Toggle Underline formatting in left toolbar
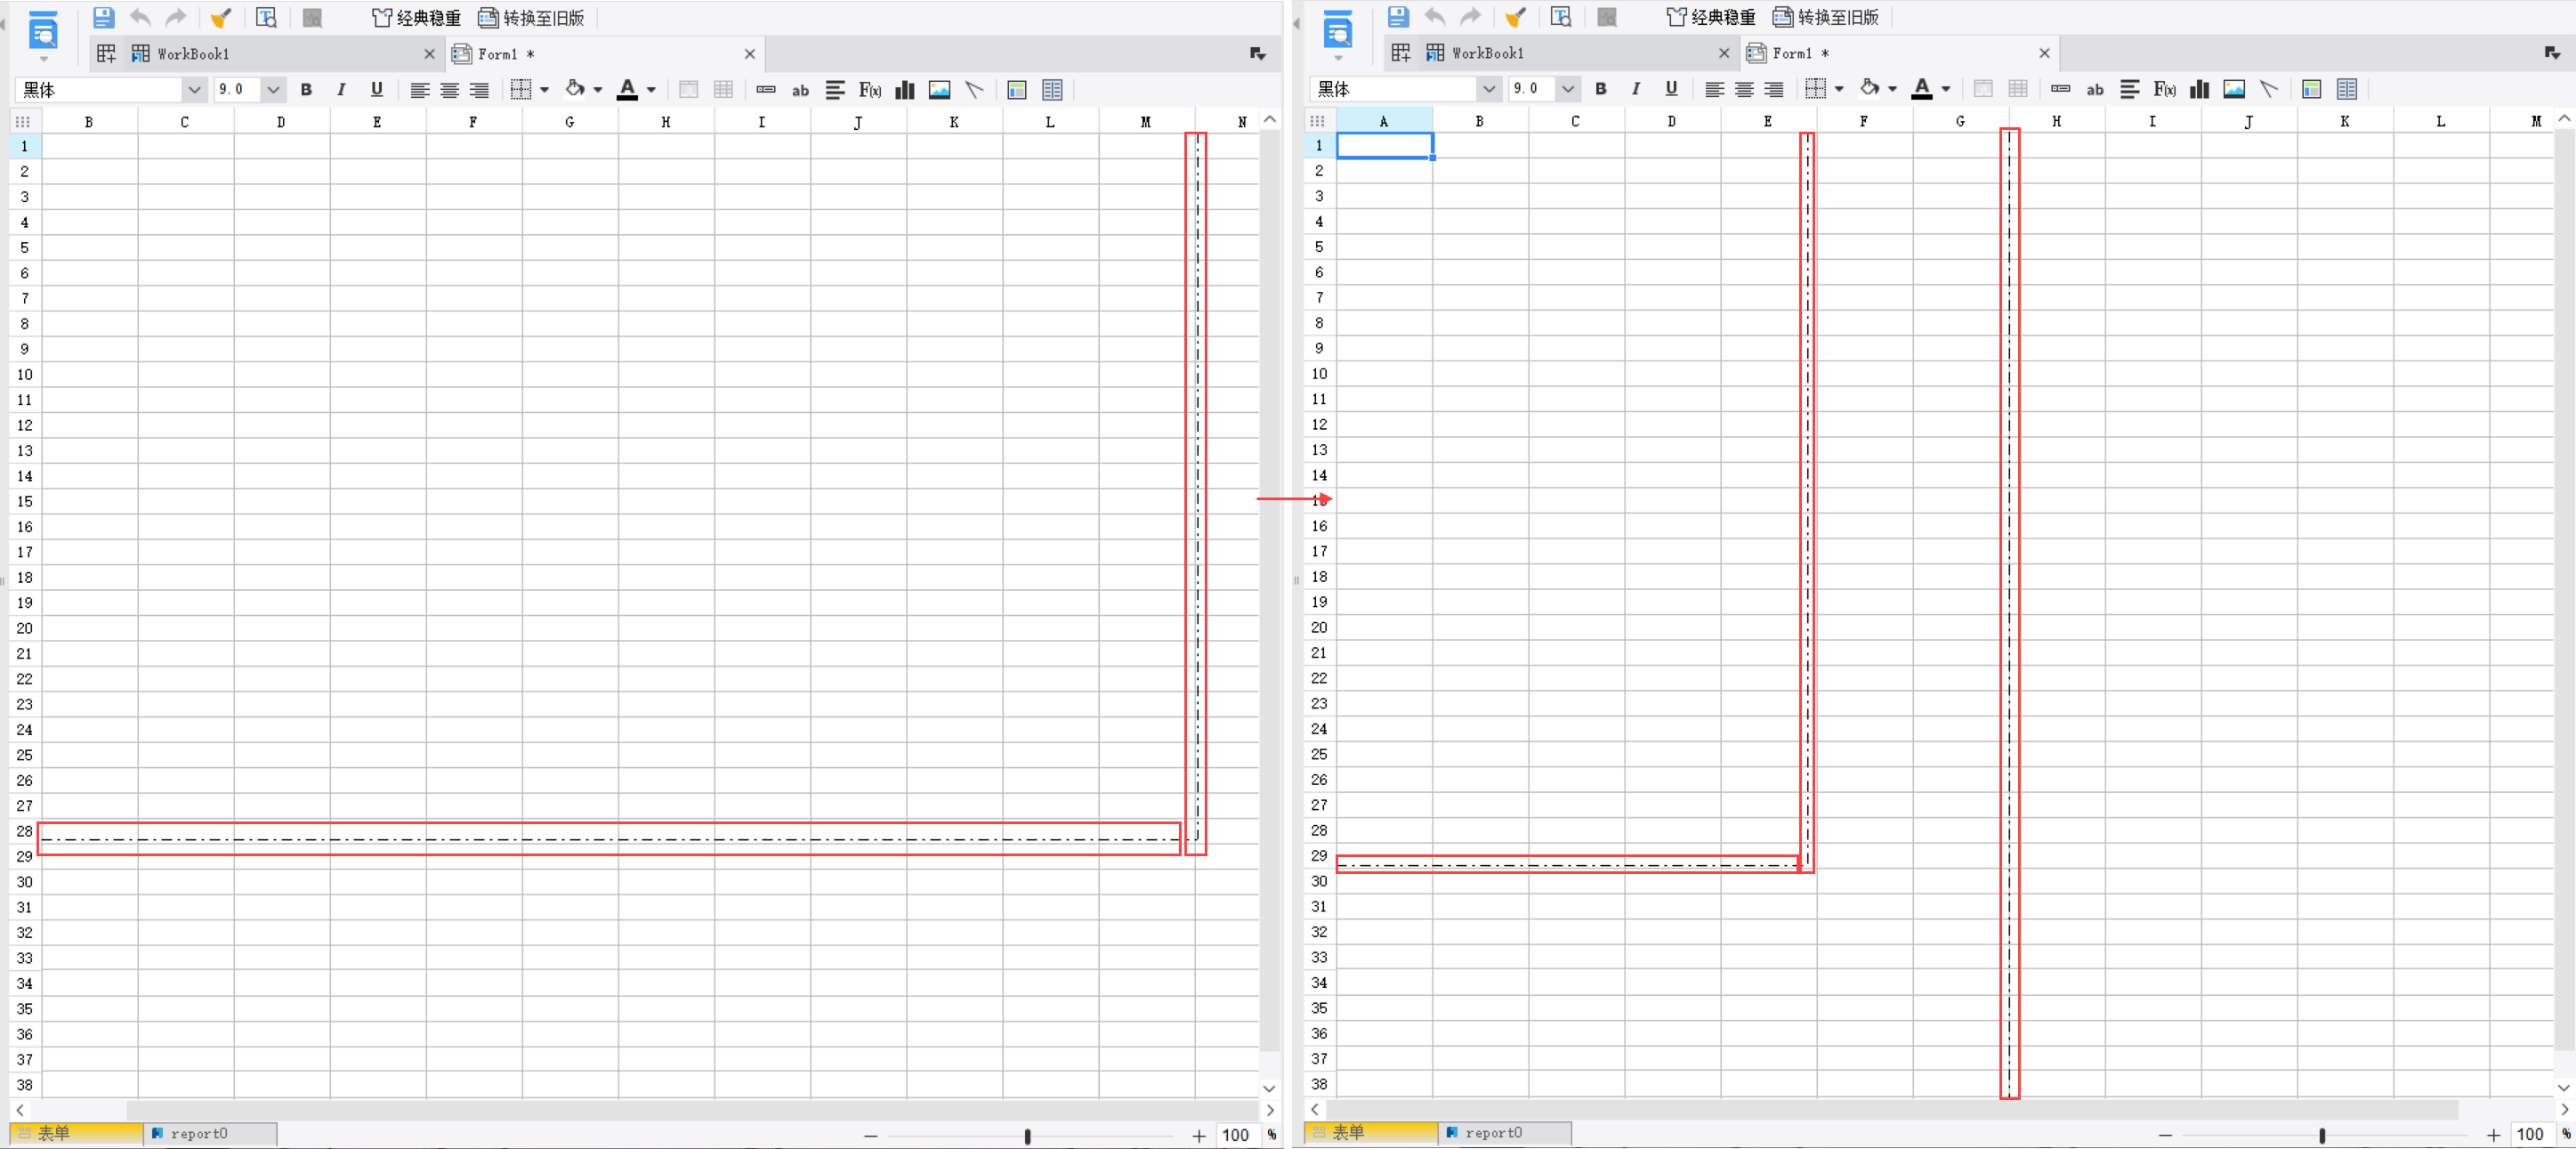This screenshot has height=1149, width=2576. click(377, 90)
